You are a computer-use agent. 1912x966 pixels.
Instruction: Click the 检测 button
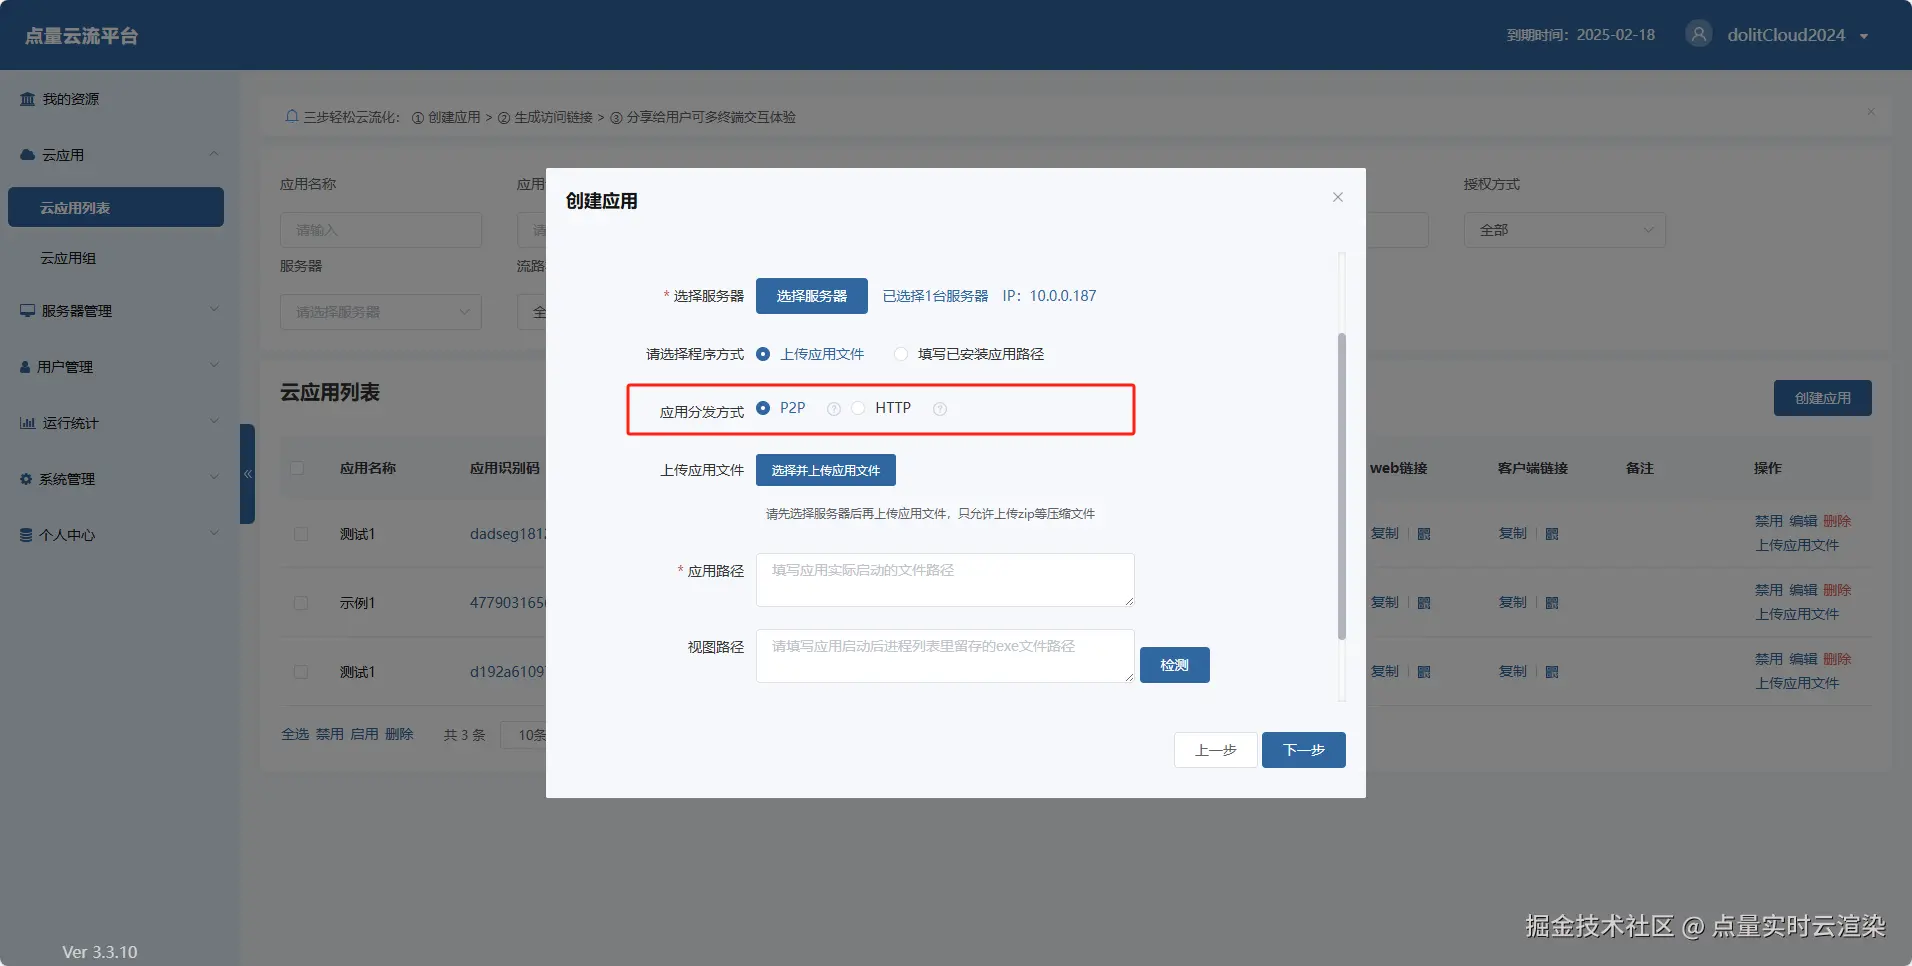(1175, 665)
